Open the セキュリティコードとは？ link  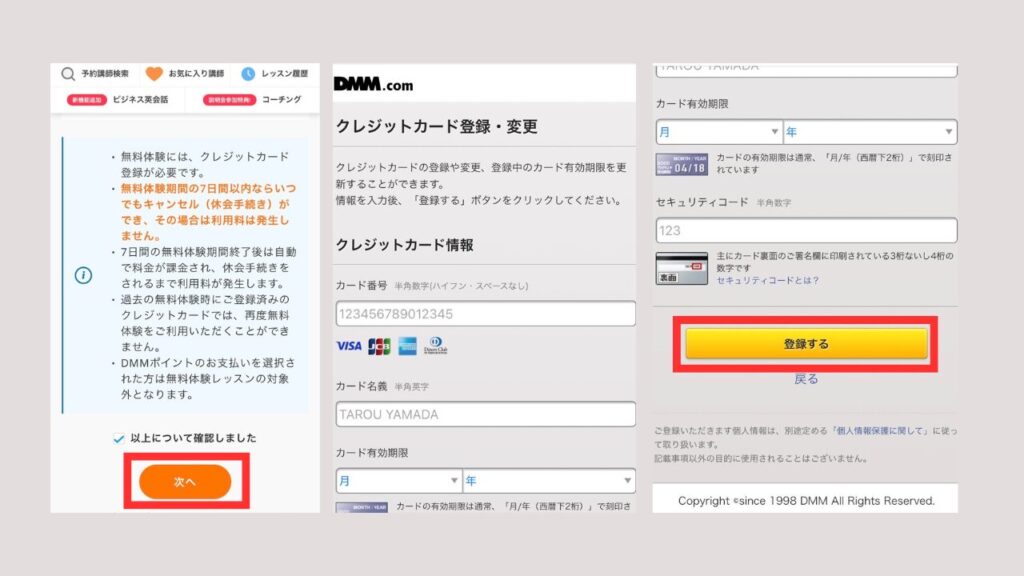pyautogui.click(x=767, y=280)
